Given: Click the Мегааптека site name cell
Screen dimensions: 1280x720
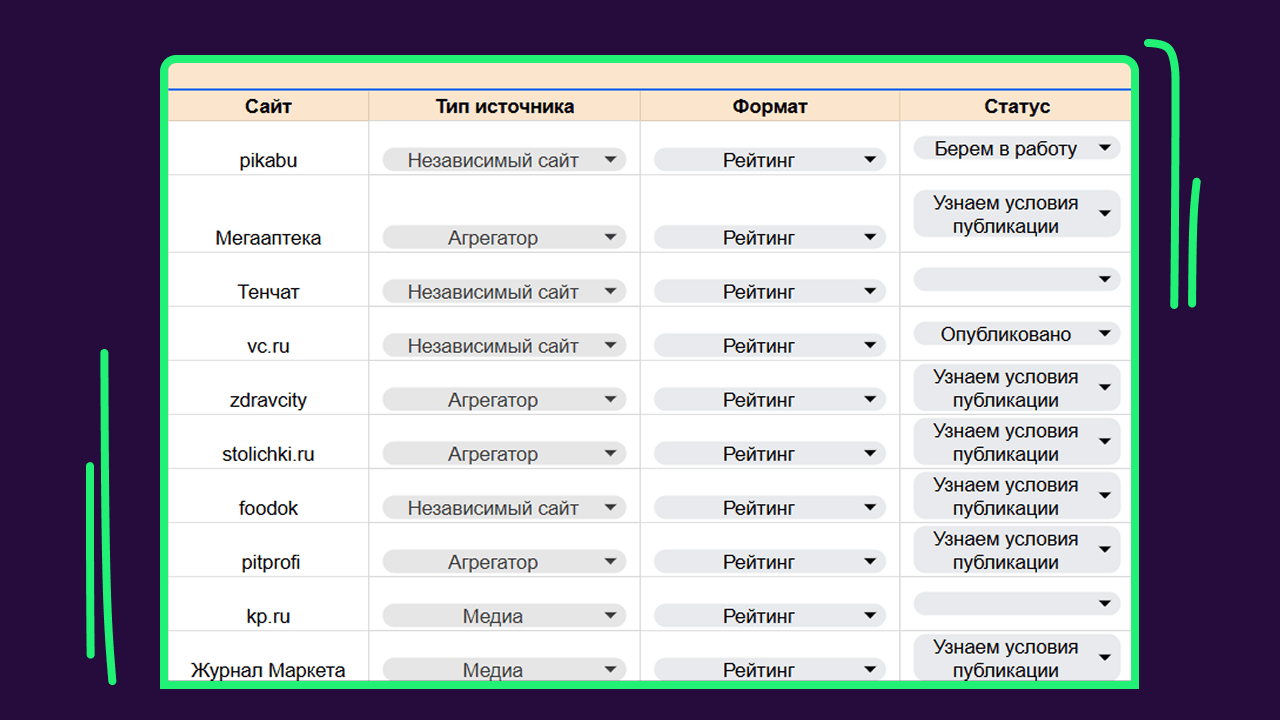Looking at the screenshot, I should click(x=268, y=238).
